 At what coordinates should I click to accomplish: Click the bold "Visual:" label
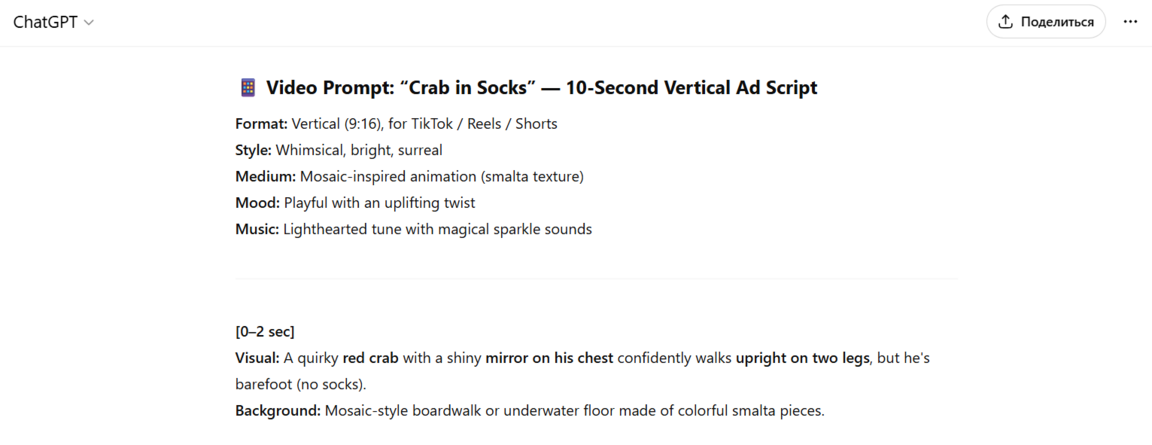[x=259, y=357]
